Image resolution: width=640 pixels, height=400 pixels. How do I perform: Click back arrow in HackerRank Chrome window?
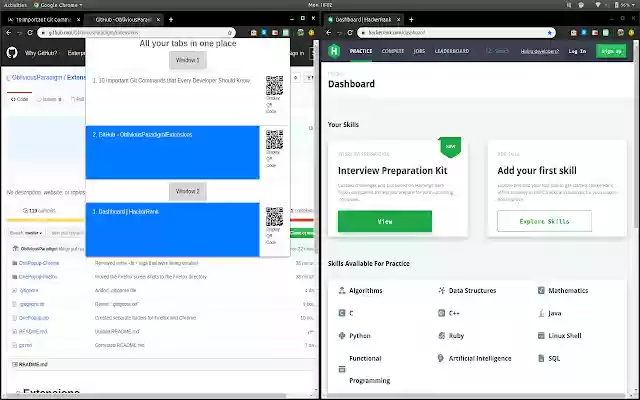coord(329,32)
